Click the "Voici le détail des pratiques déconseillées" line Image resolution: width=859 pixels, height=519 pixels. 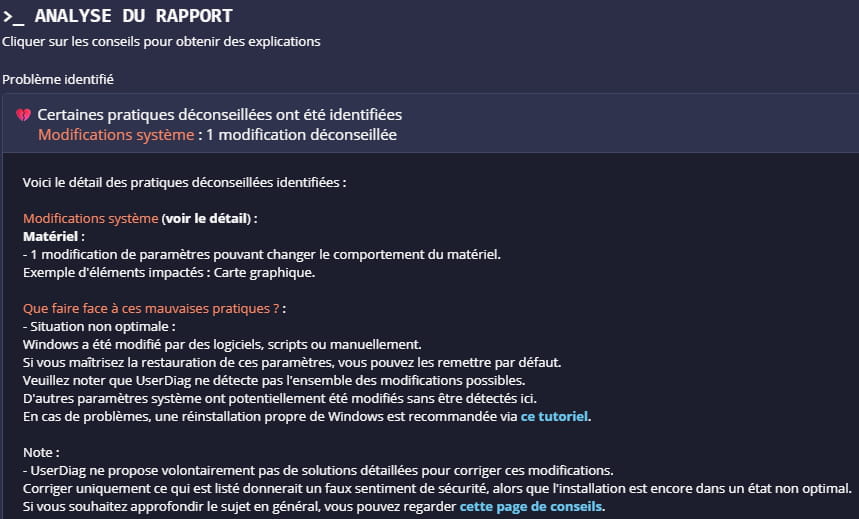click(184, 183)
